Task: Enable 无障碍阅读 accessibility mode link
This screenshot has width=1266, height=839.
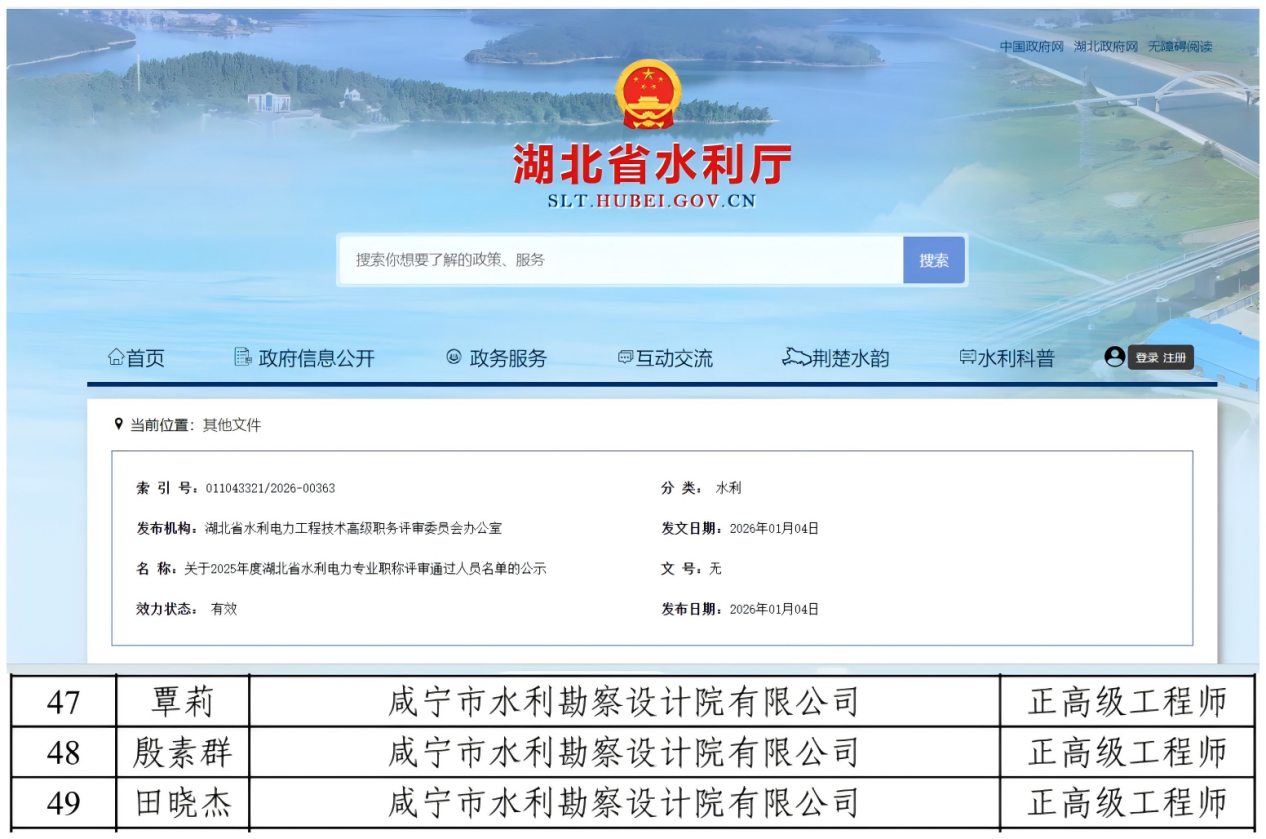Action: (1180, 47)
